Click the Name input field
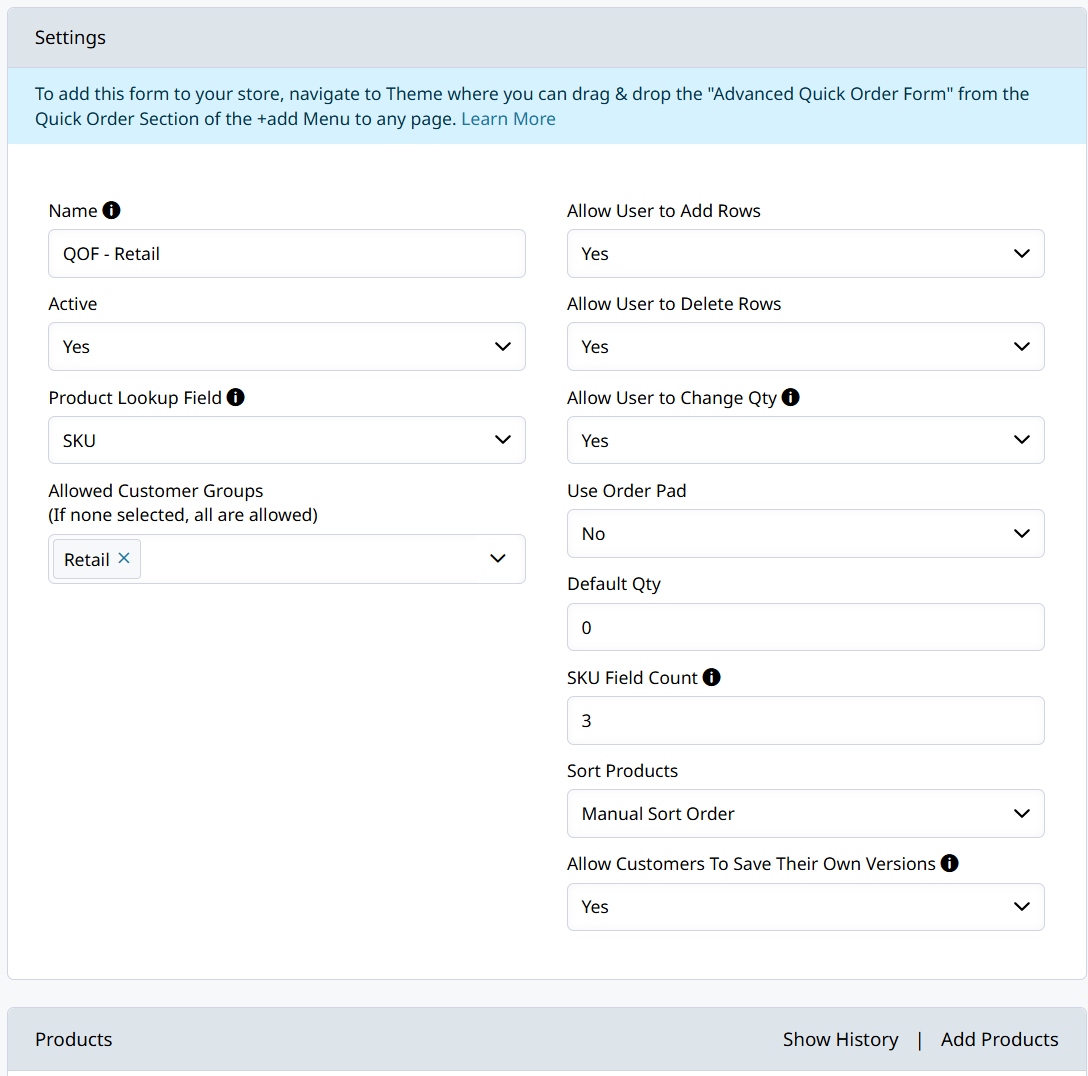1088x1076 pixels. [x=287, y=253]
